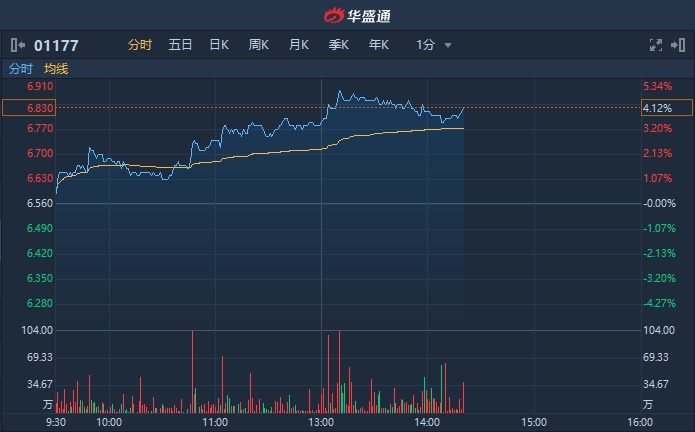Toggle the 均线 average line legend

click(x=56, y=69)
